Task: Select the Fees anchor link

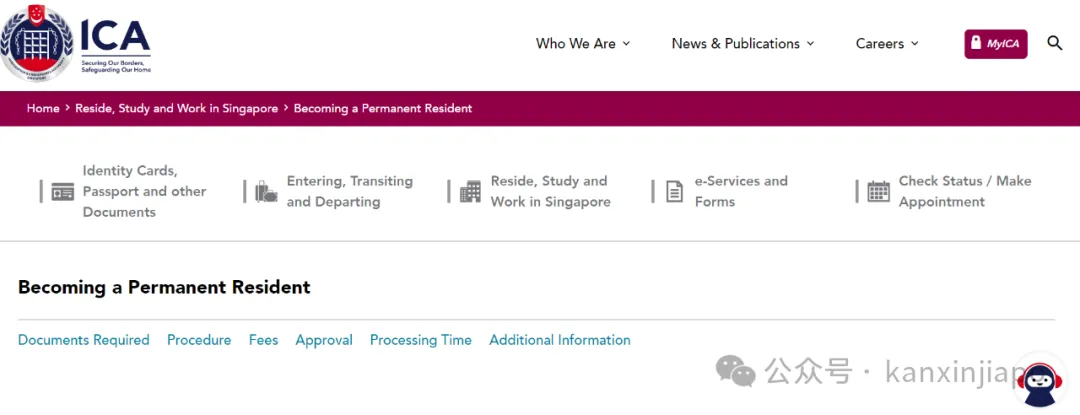Action: 263,340
